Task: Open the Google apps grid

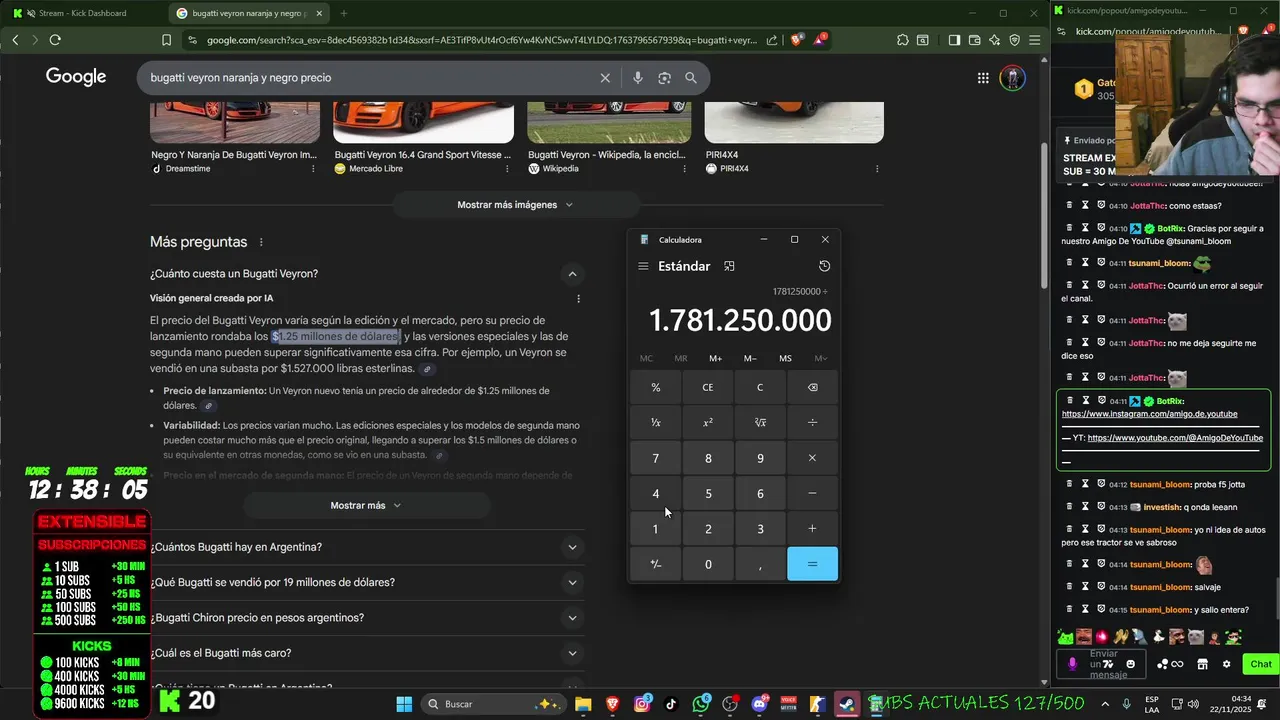Action: point(983,78)
